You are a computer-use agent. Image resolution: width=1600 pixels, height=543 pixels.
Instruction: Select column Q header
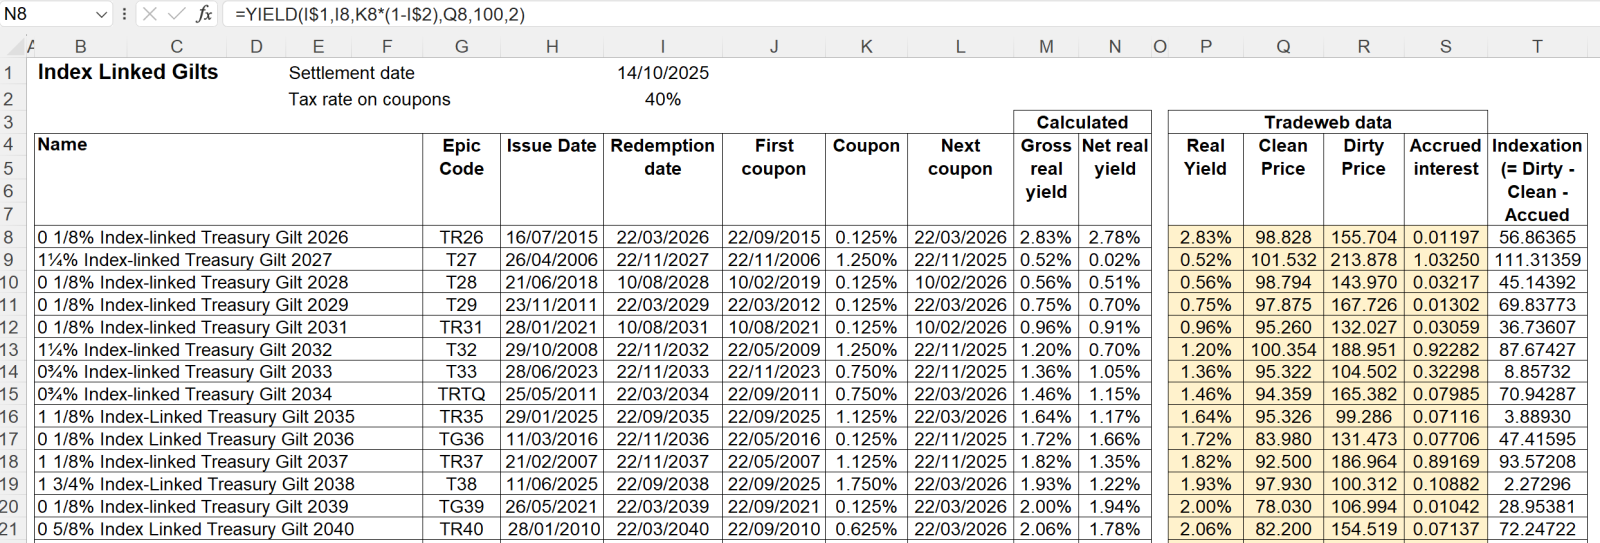coord(1283,46)
